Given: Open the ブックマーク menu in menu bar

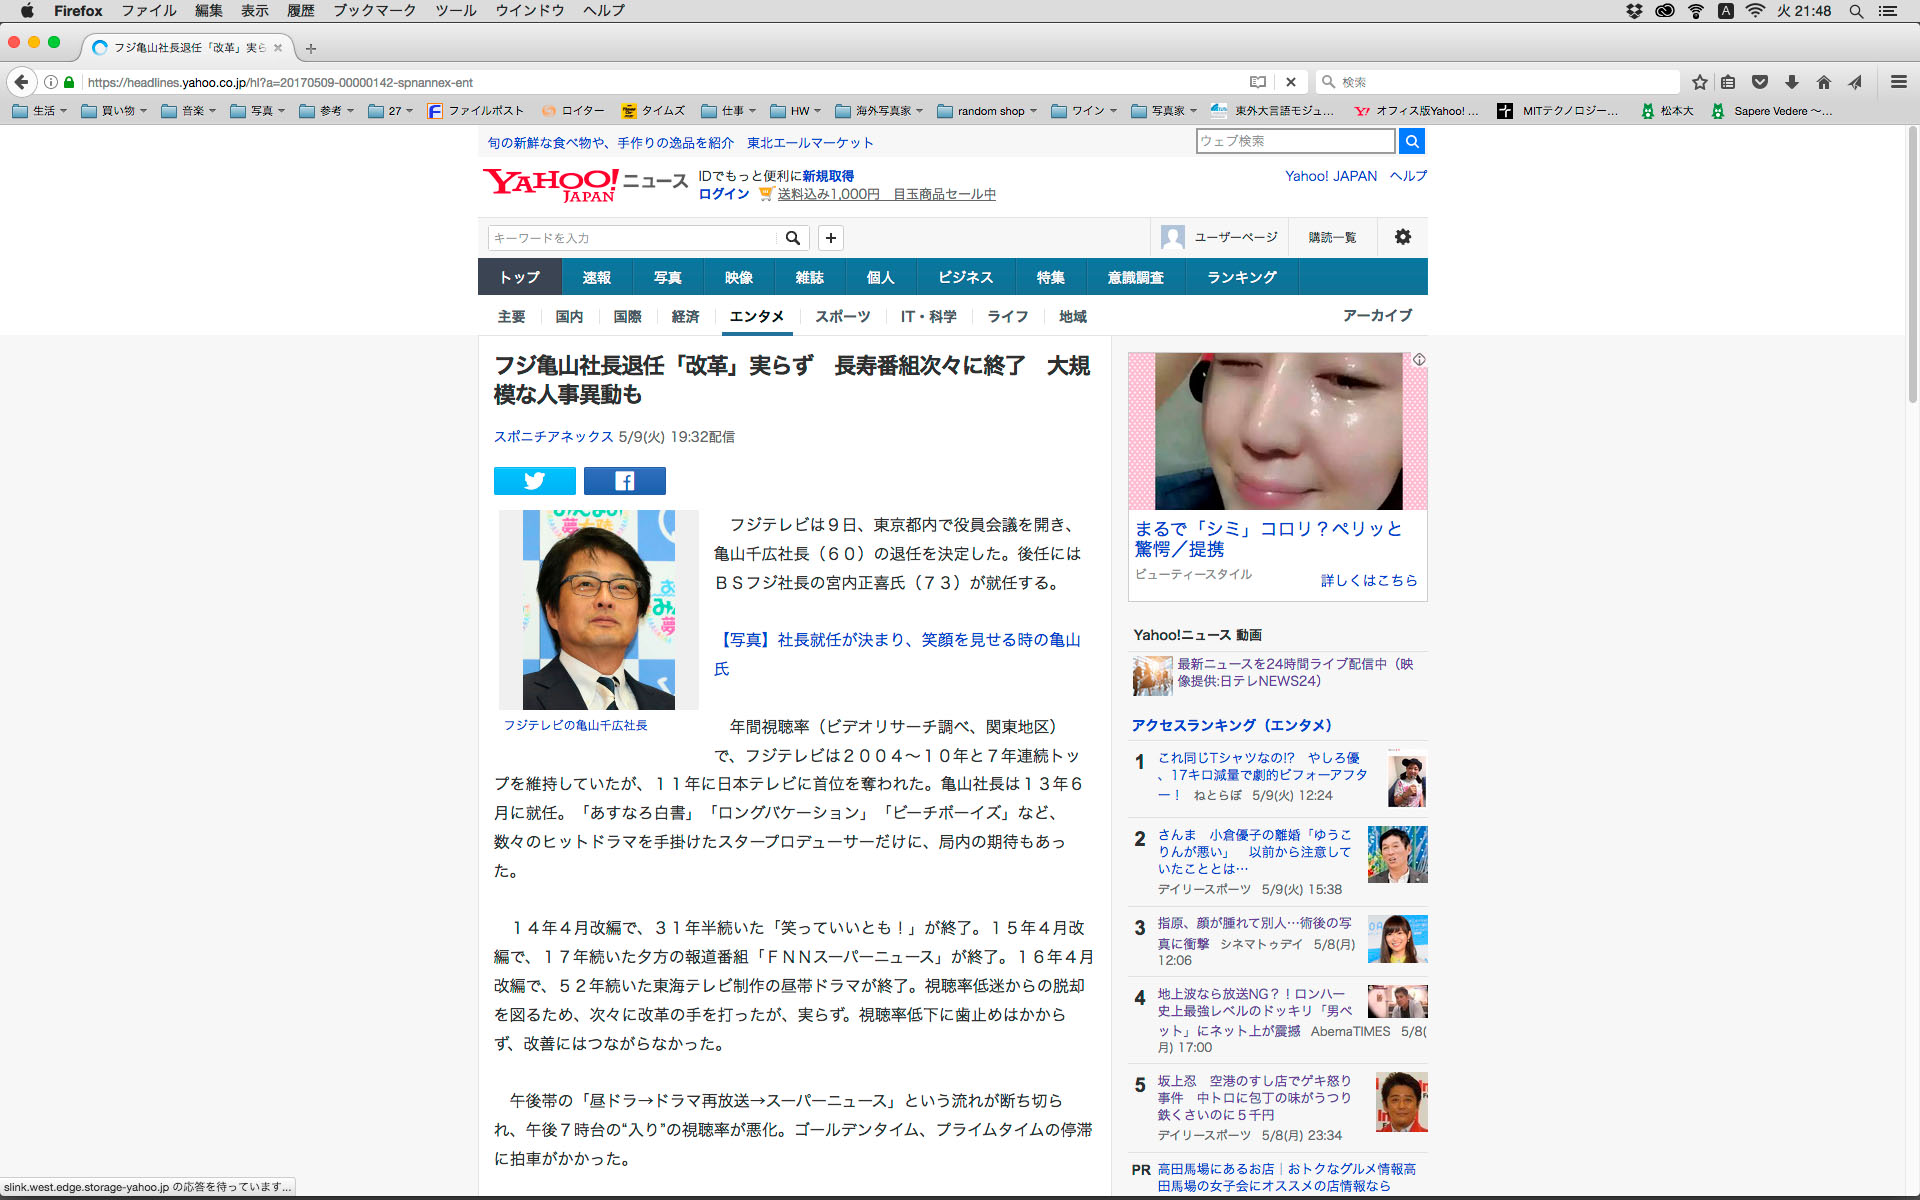Looking at the screenshot, I should tap(374, 11).
